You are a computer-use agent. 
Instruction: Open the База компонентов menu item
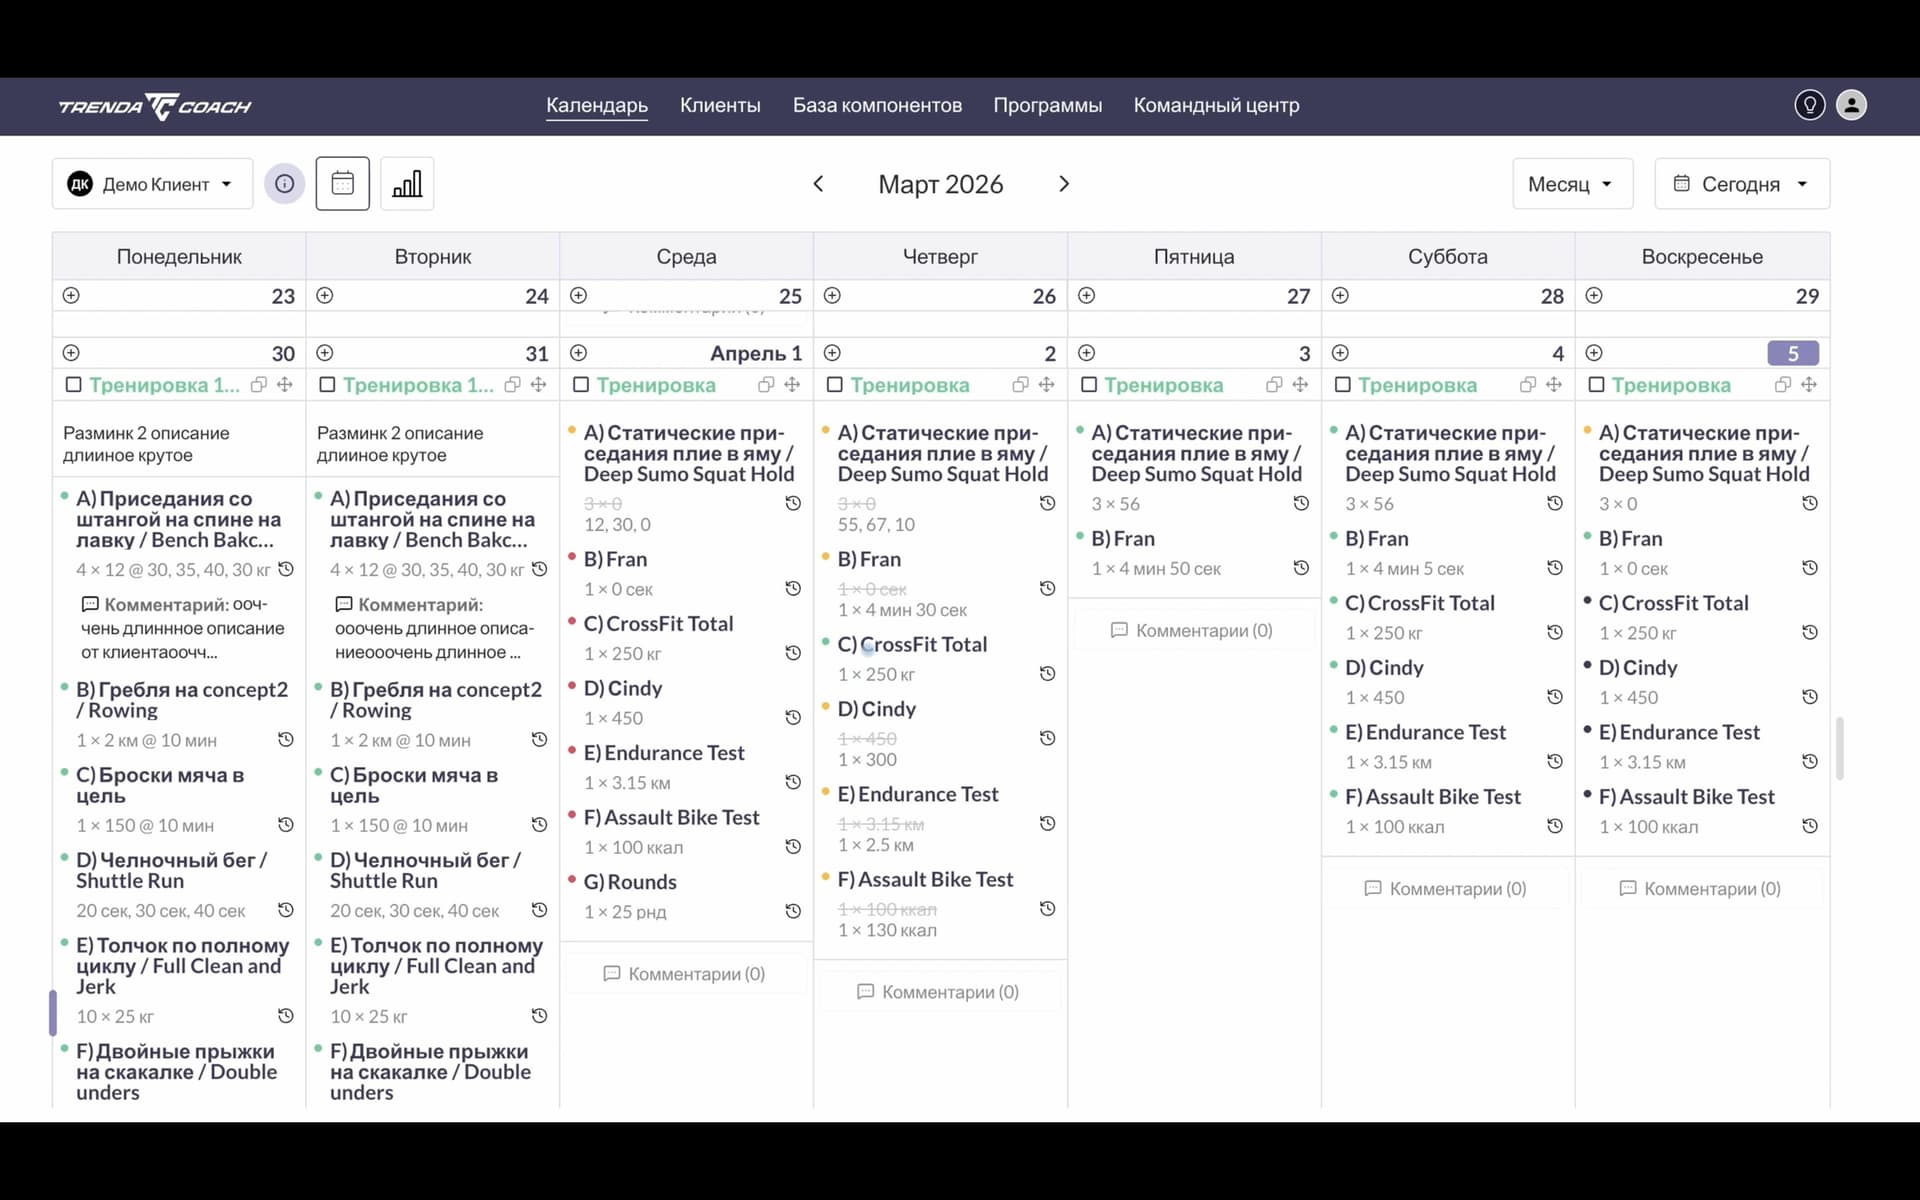[x=877, y=105]
